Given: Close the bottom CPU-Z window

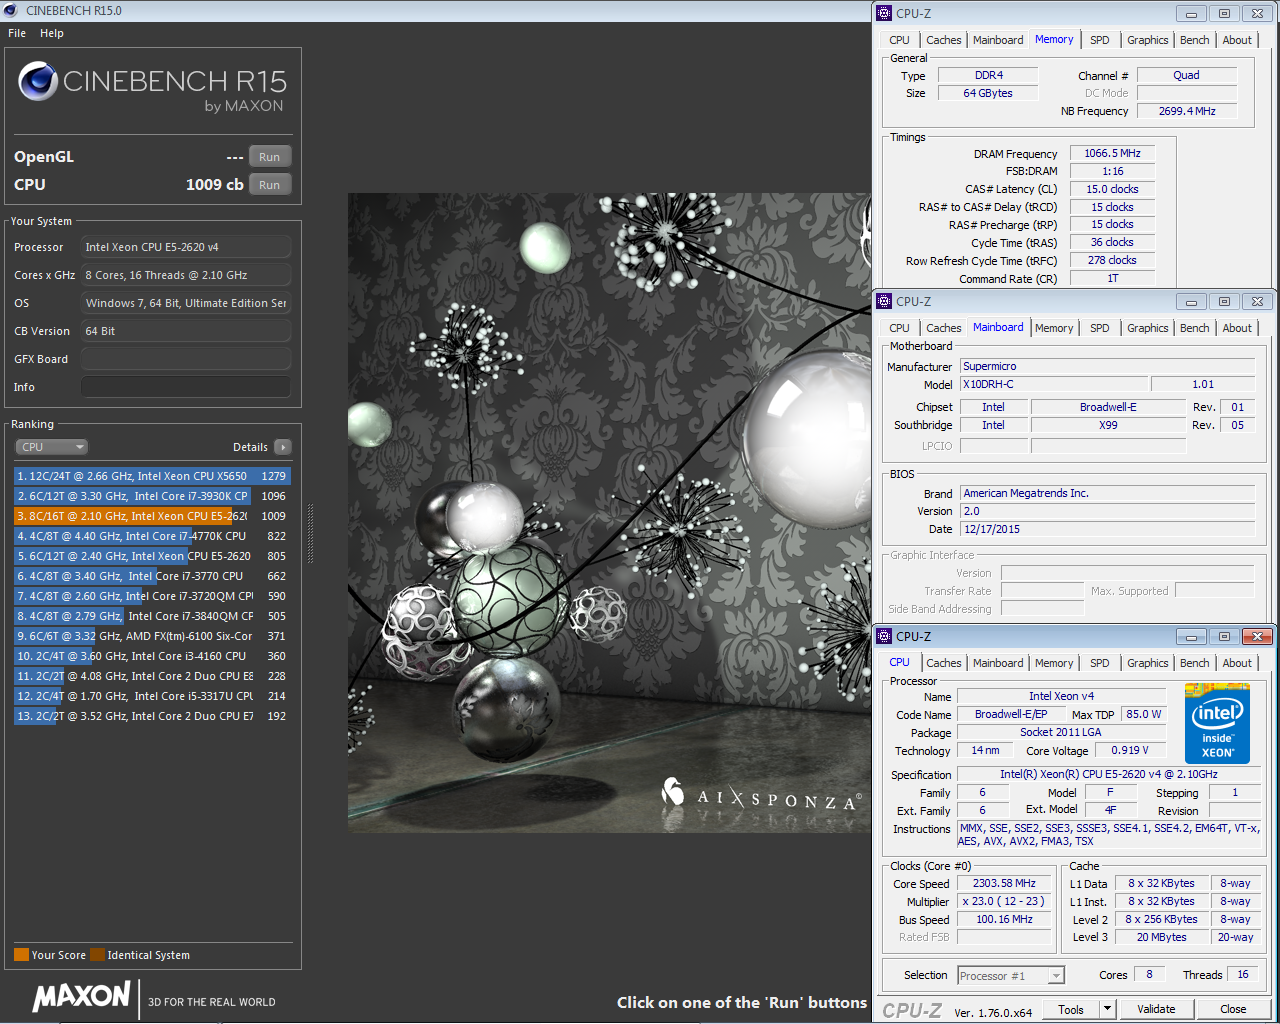Looking at the screenshot, I should (x=1257, y=636).
